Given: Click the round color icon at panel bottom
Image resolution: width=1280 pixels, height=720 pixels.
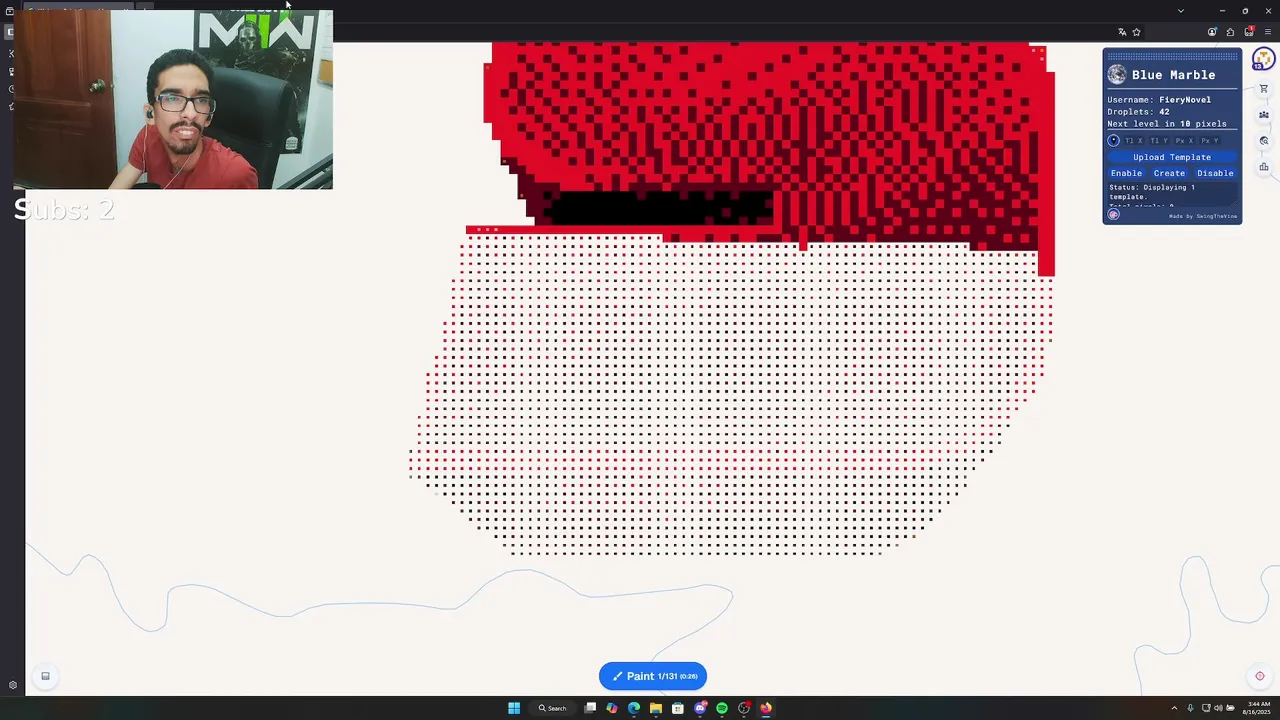Looking at the screenshot, I should (1113, 214).
